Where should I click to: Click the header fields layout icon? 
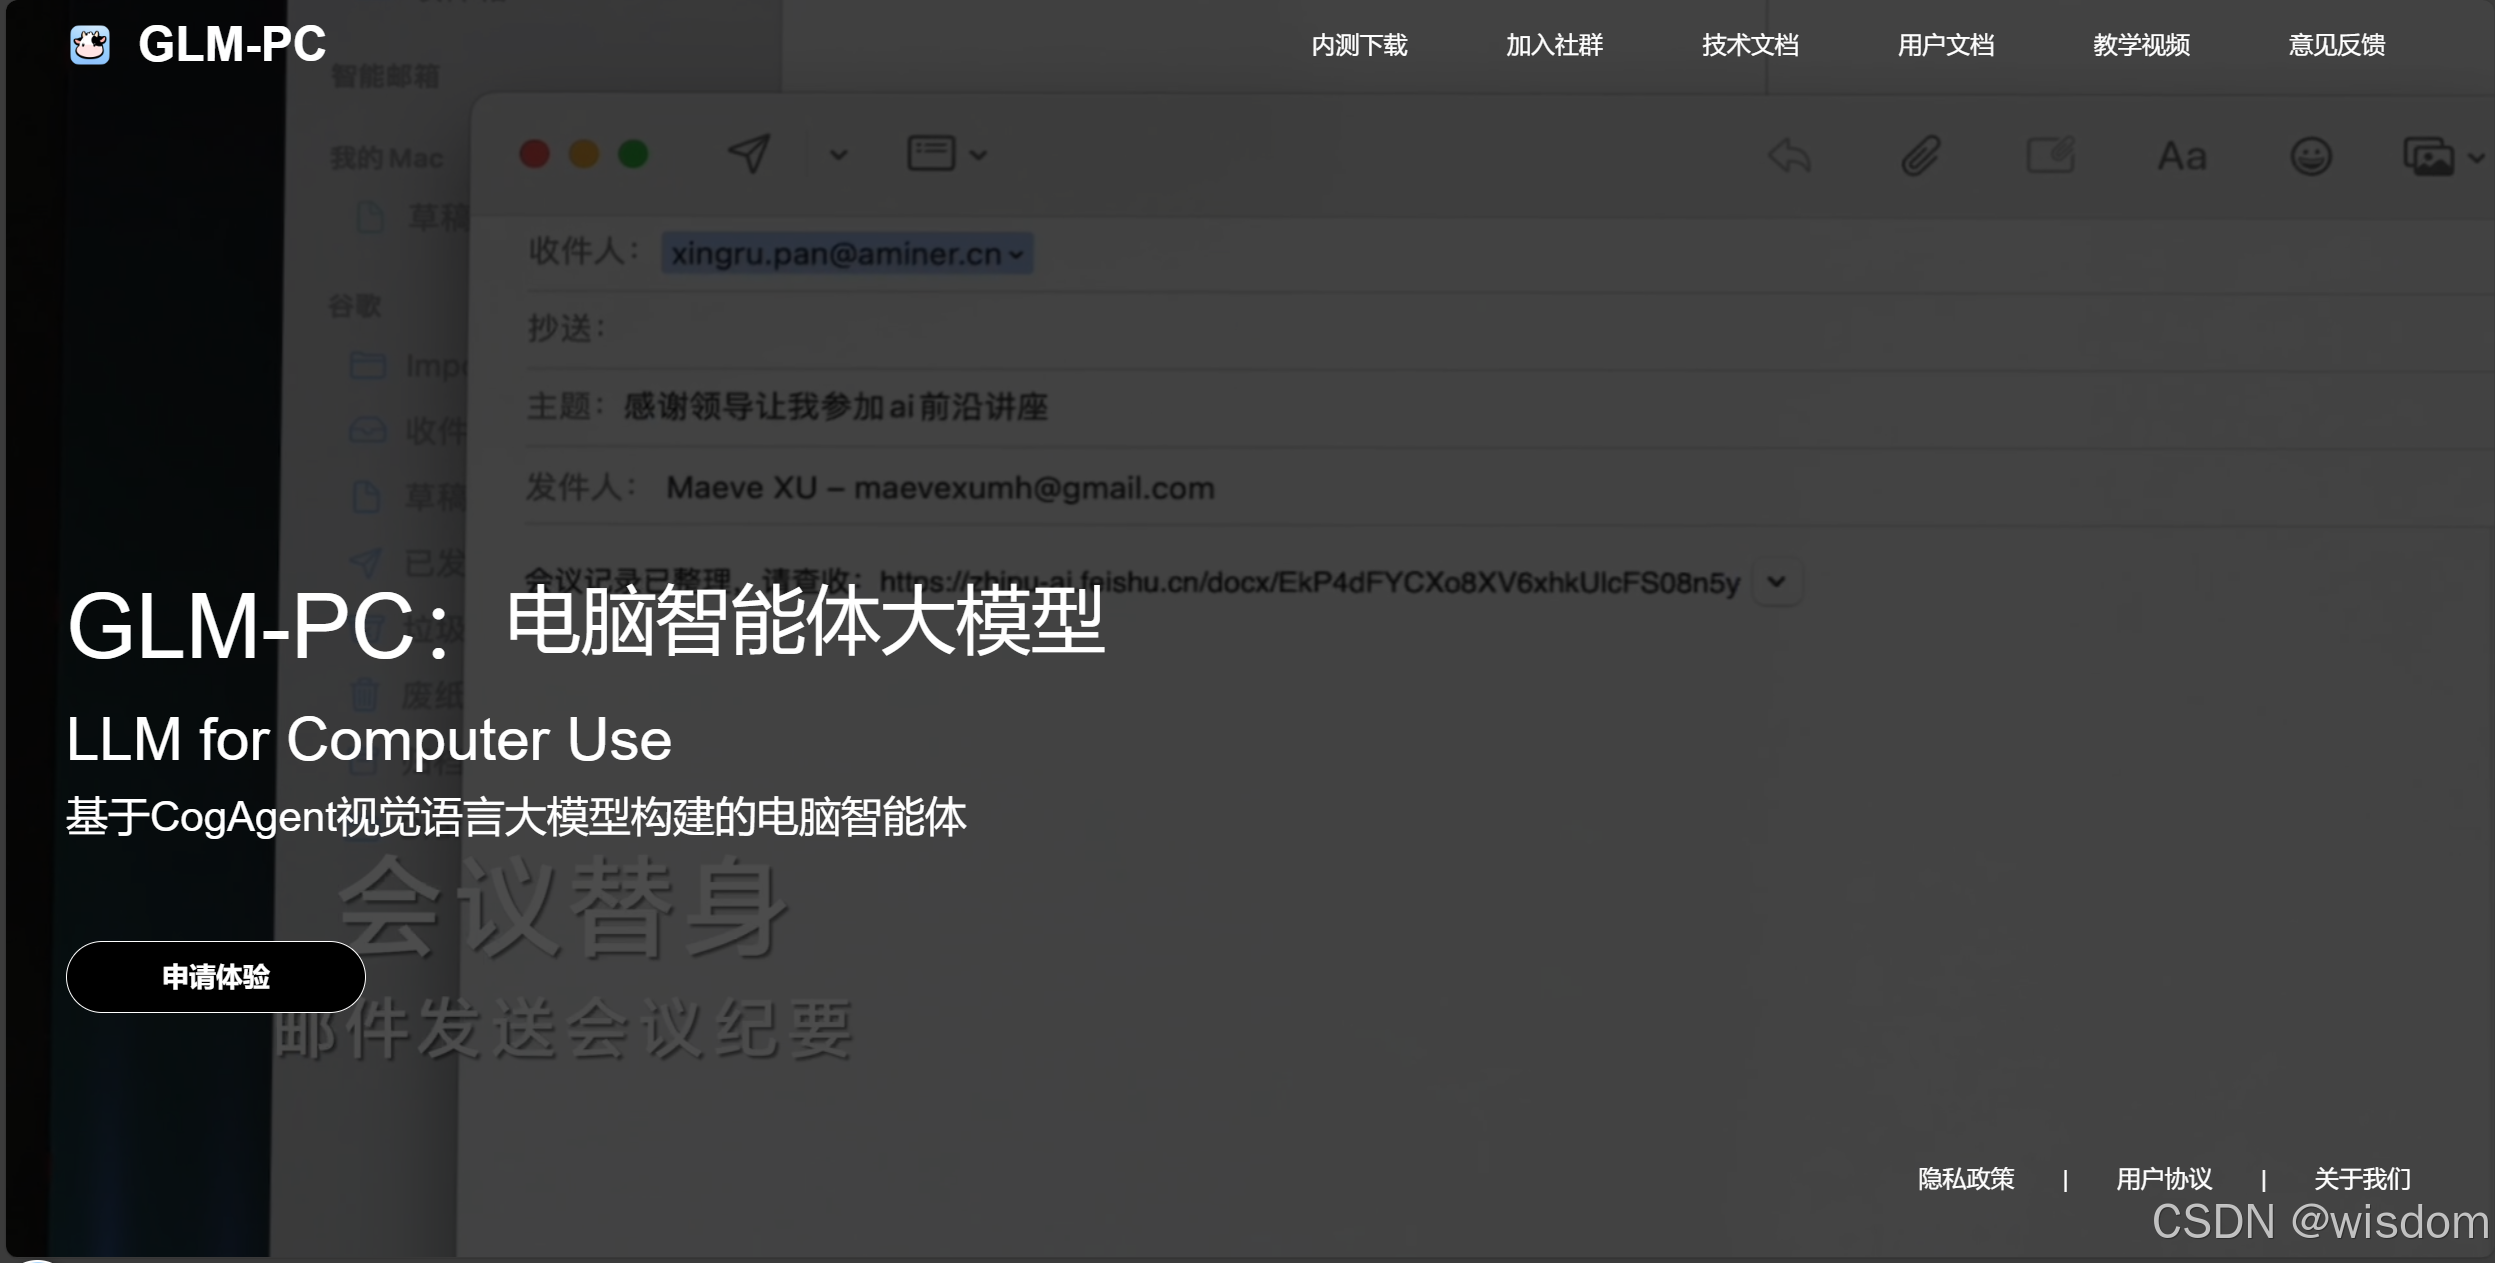pos(930,154)
